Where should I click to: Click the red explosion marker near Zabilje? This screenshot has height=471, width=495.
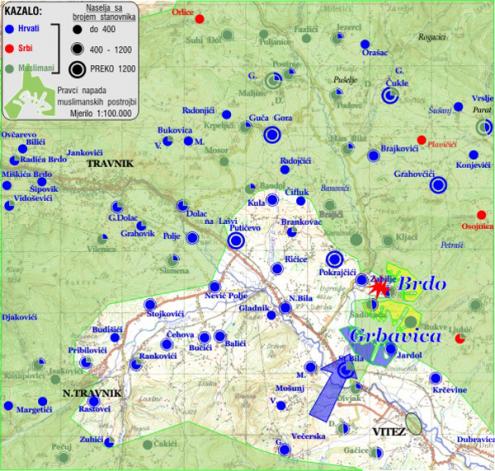(379, 288)
